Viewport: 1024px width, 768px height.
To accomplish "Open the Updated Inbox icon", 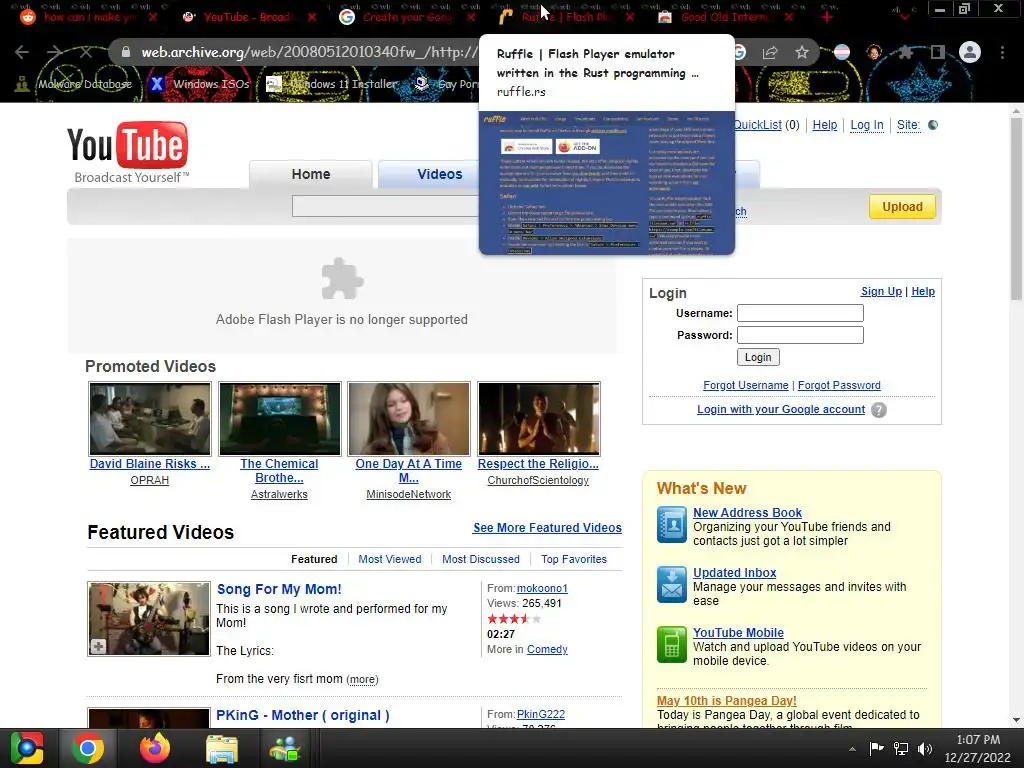I will tap(672, 584).
